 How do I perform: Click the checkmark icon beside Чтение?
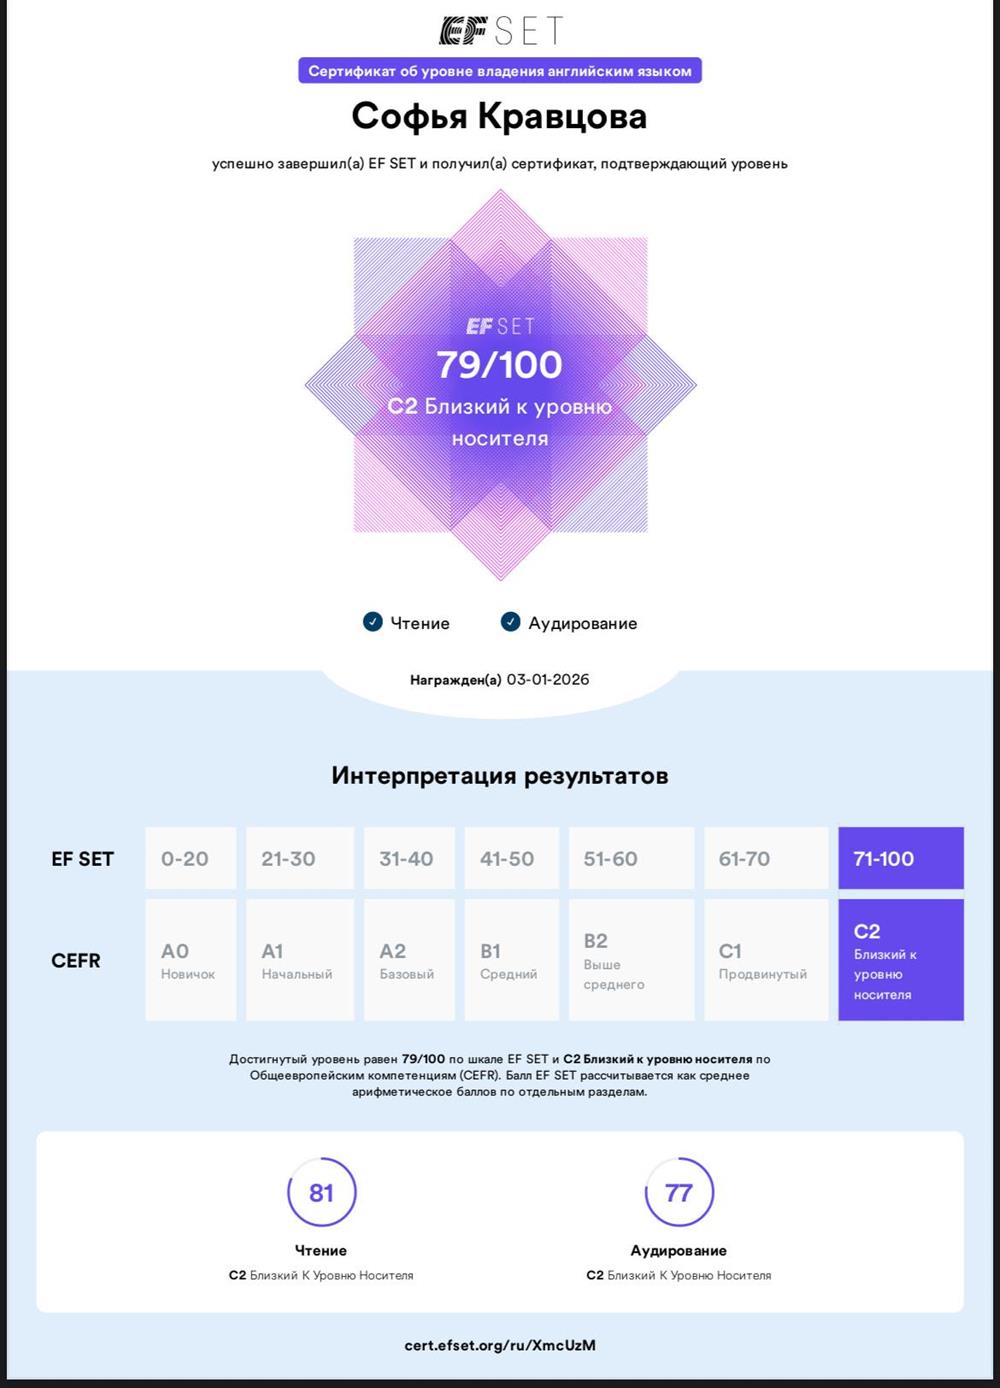(372, 622)
